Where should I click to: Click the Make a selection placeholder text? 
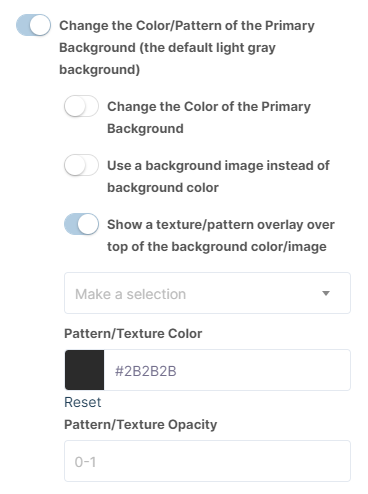point(130,294)
